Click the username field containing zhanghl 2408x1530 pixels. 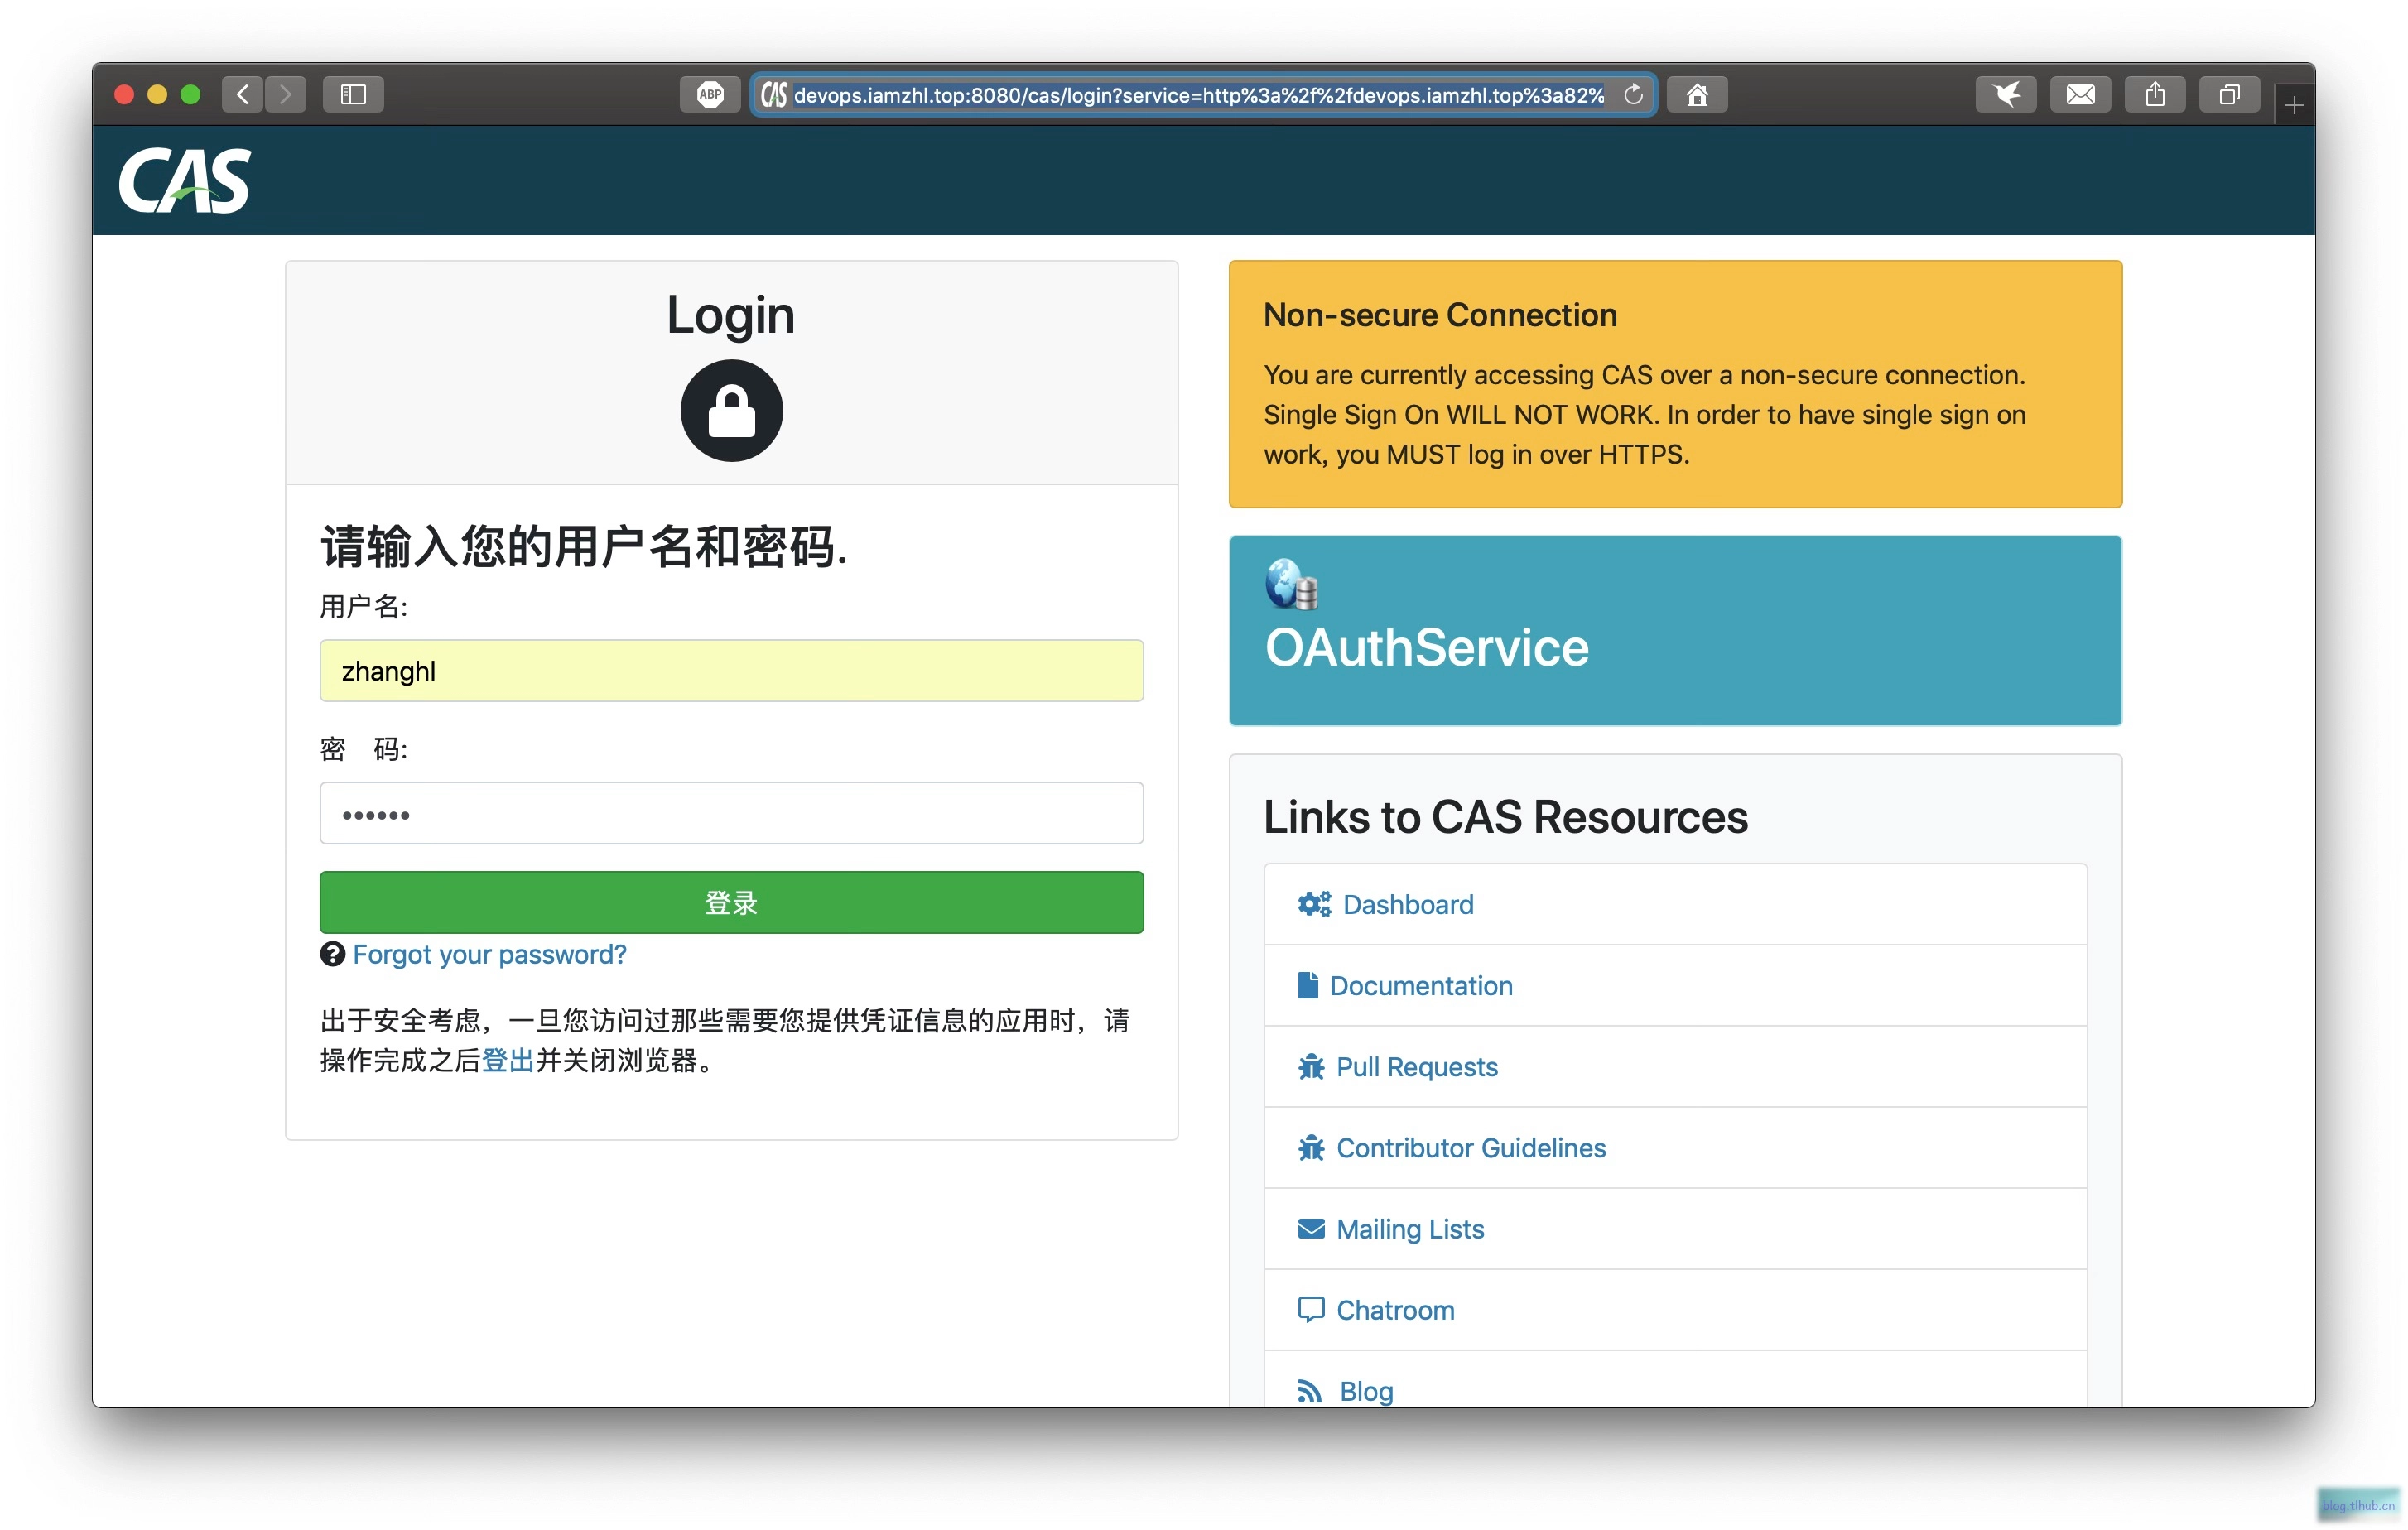click(x=731, y=670)
